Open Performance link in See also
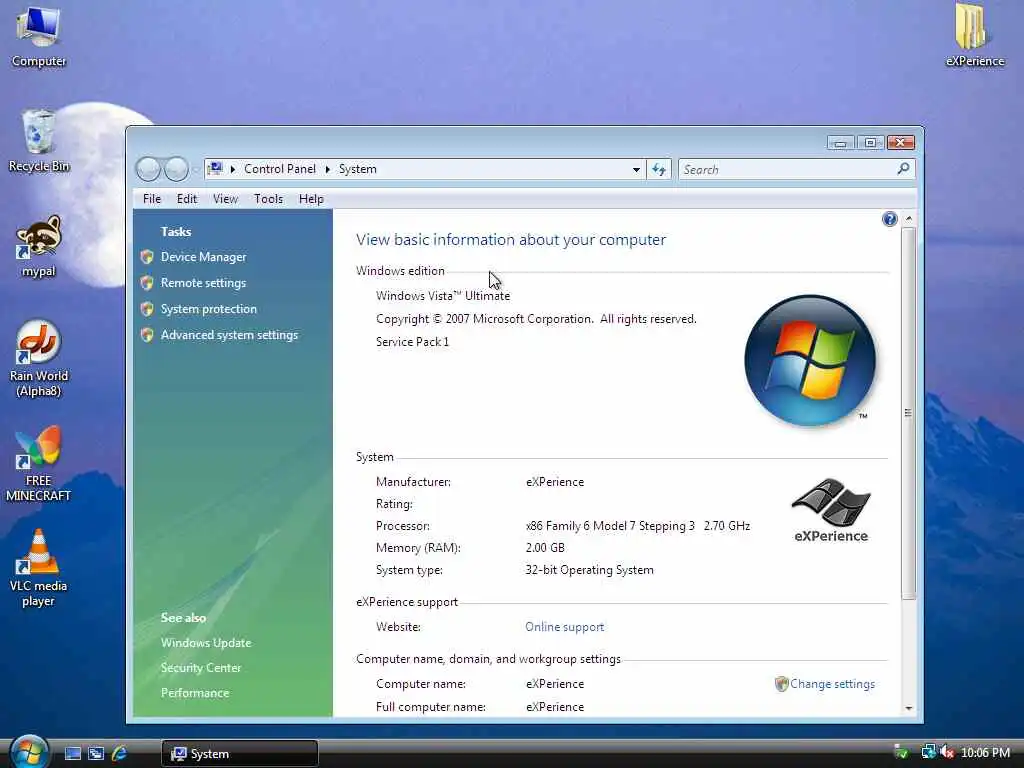1024x768 pixels. click(195, 693)
